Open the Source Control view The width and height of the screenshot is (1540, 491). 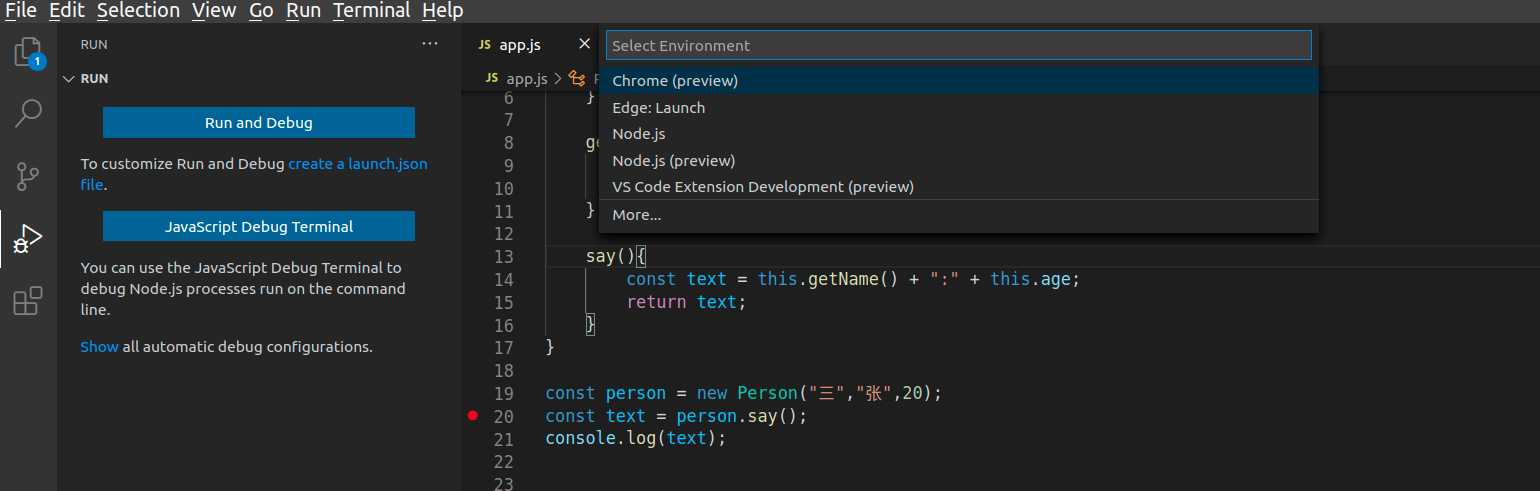[28, 176]
